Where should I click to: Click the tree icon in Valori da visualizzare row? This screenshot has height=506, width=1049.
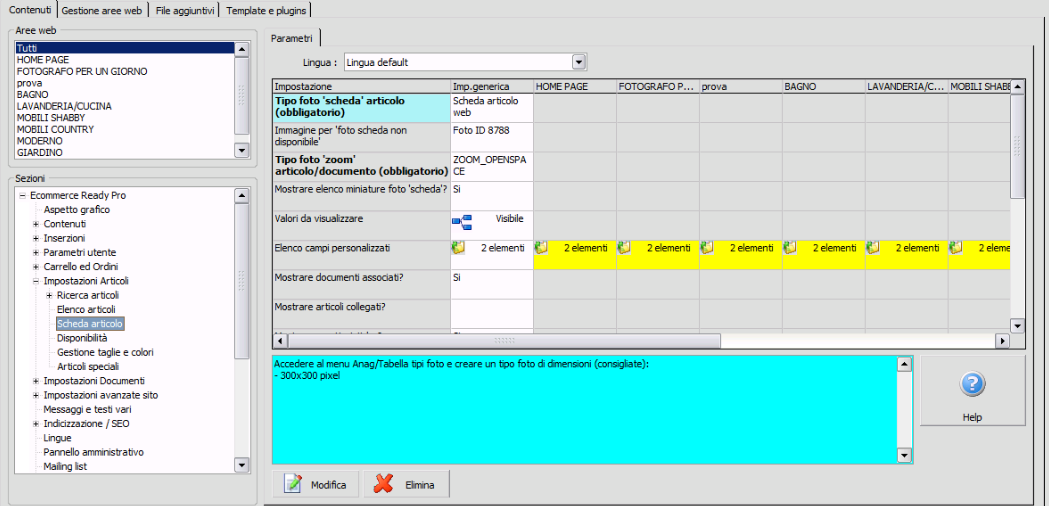pyautogui.click(x=462, y=221)
